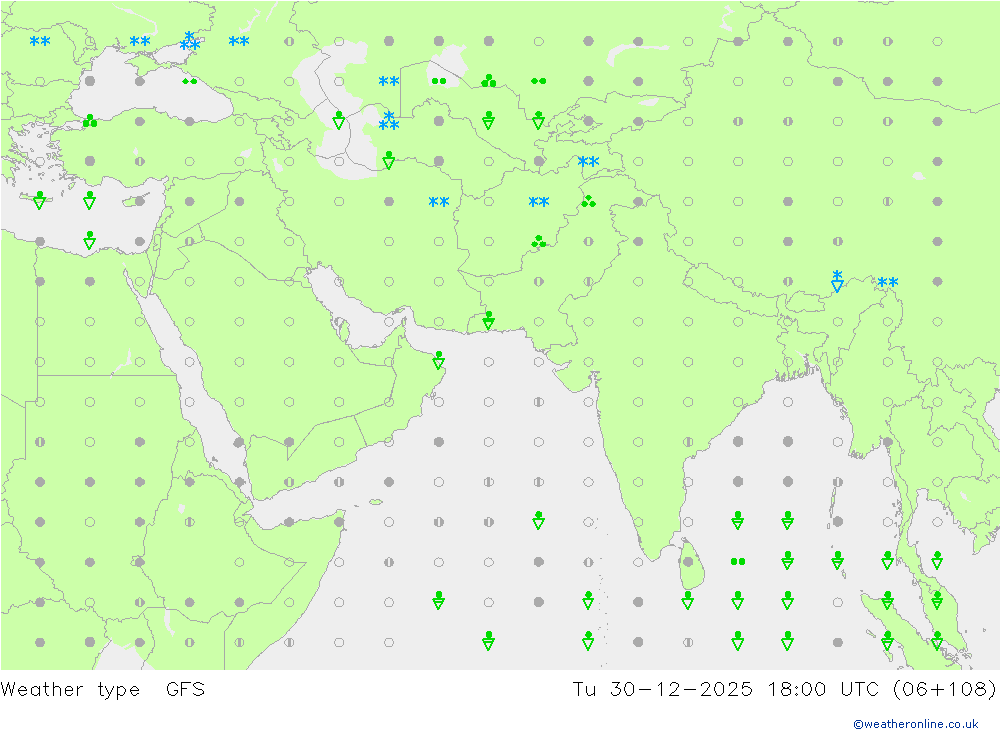Click the 'Weather type' caption text
This screenshot has height=733, width=1000.
pyautogui.click(x=70, y=690)
